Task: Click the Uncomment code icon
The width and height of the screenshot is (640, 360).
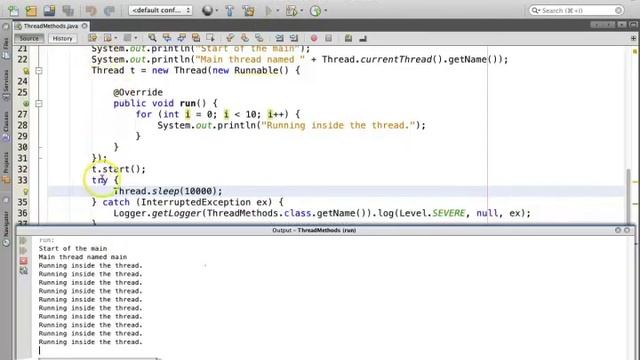Action: (363, 38)
